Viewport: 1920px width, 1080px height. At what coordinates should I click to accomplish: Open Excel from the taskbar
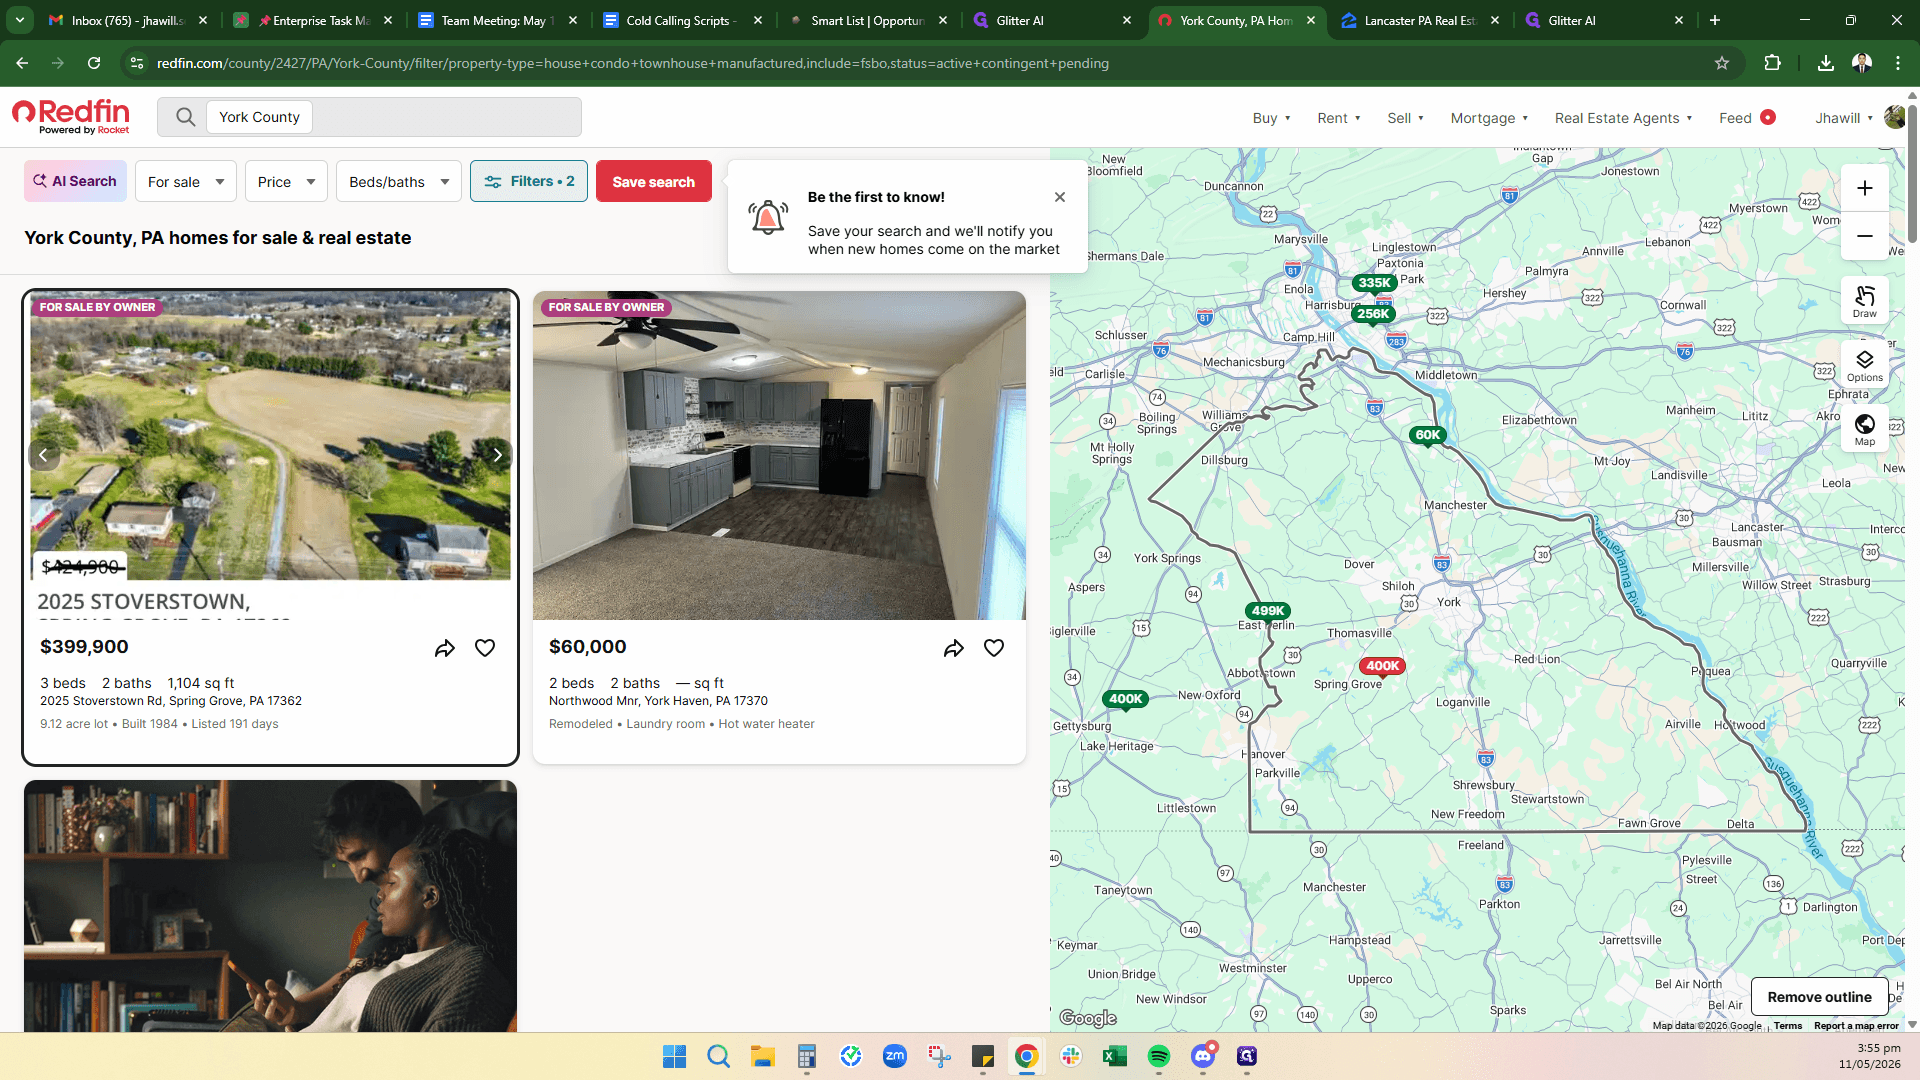click(x=1115, y=1056)
